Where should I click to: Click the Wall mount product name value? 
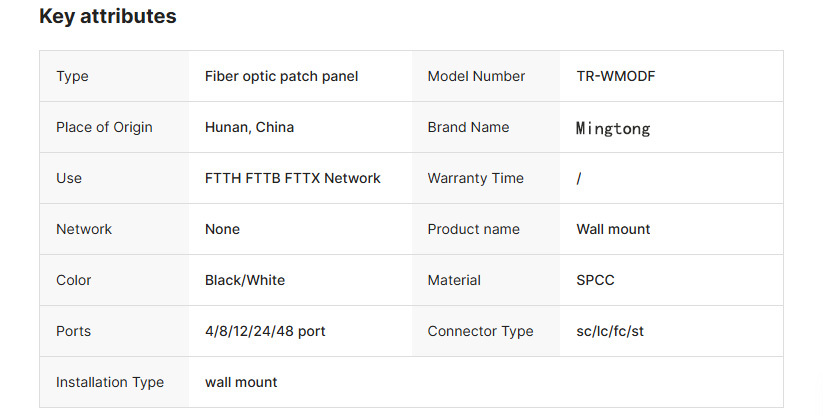coord(613,229)
